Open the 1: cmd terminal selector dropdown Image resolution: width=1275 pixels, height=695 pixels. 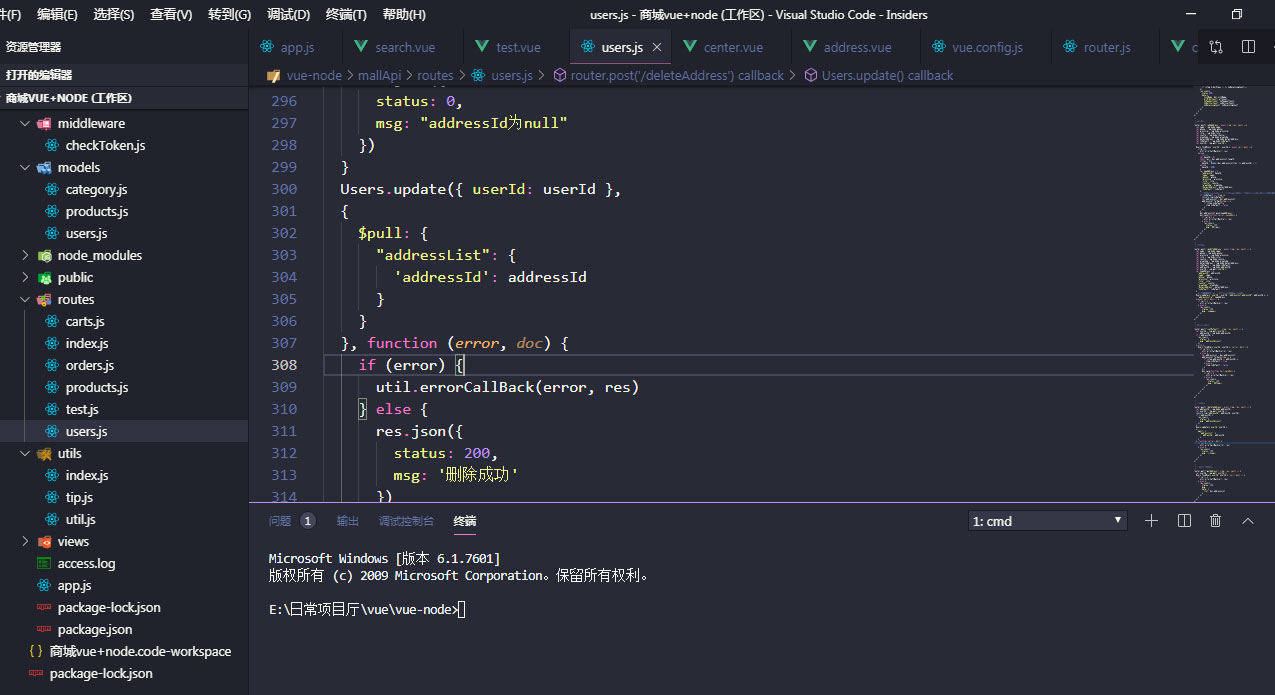click(x=1048, y=521)
